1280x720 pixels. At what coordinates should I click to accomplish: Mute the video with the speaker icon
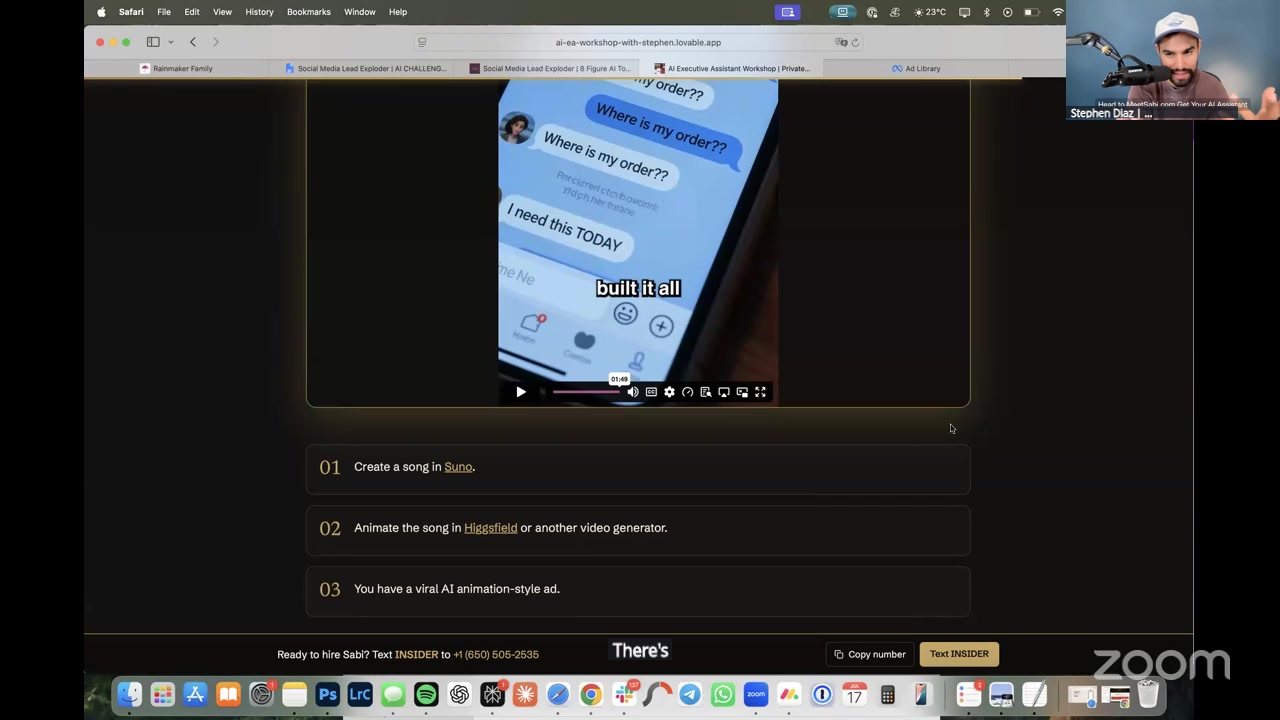(633, 392)
